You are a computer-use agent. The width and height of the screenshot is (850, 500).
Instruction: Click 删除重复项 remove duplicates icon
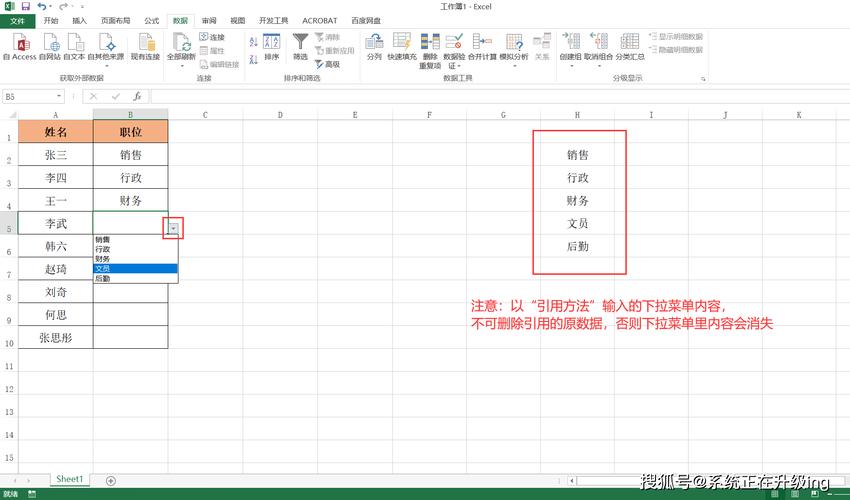(x=430, y=50)
